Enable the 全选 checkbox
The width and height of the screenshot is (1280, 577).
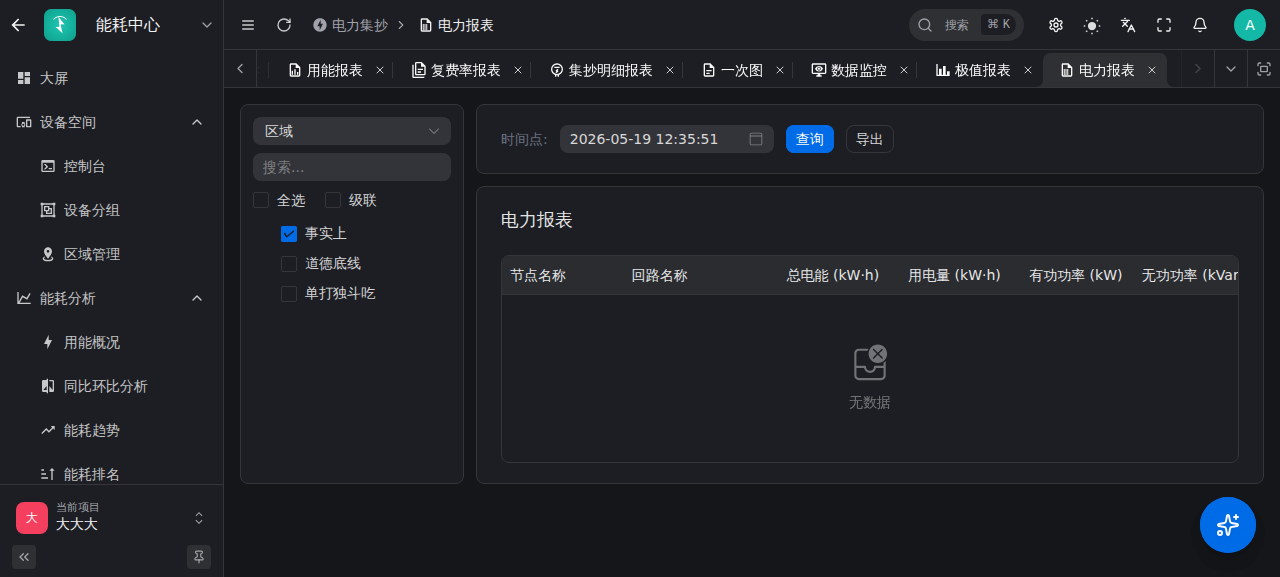(x=261, y=200)
